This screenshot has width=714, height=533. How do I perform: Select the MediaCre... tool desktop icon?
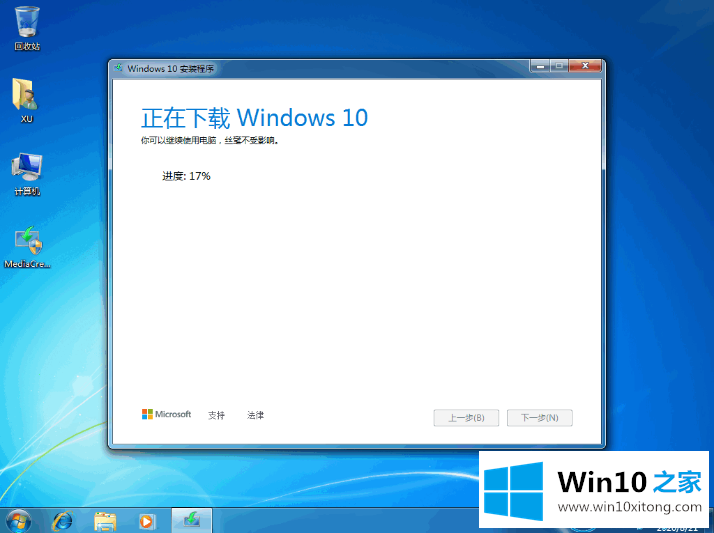coord(27,246)
